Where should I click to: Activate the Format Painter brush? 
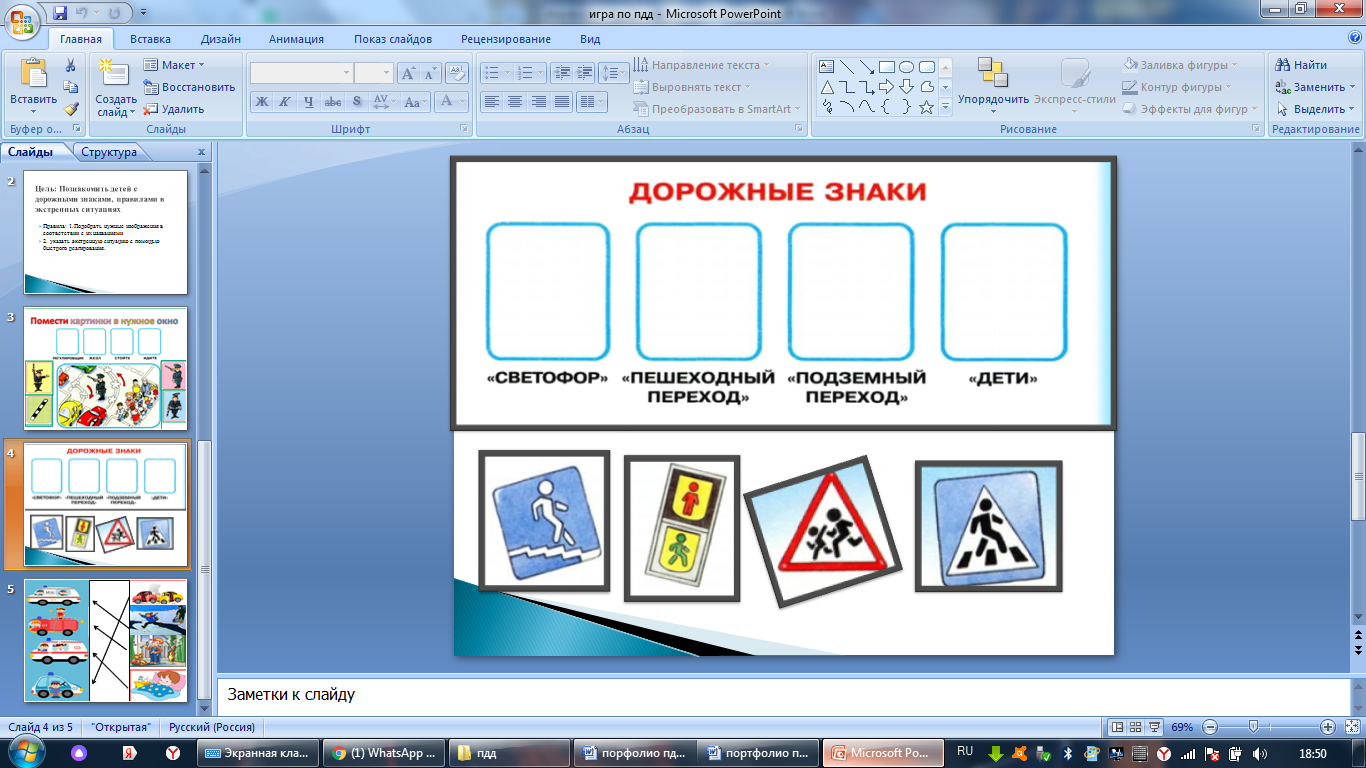(71, 109)
